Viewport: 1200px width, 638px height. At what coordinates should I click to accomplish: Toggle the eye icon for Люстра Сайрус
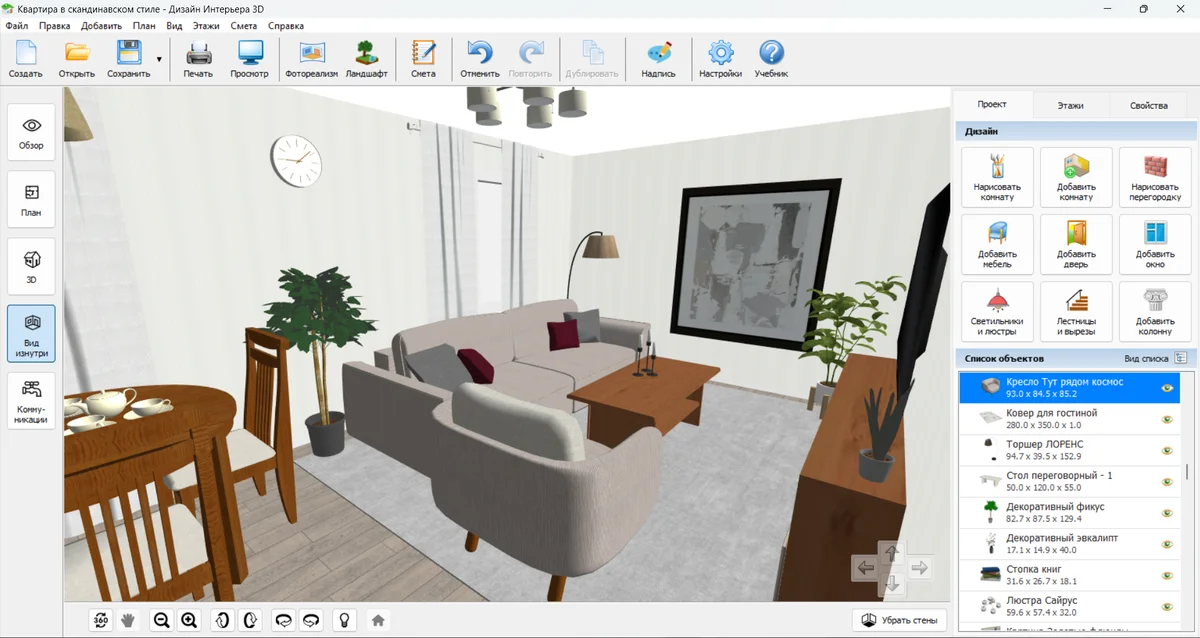pos(1167,607)
